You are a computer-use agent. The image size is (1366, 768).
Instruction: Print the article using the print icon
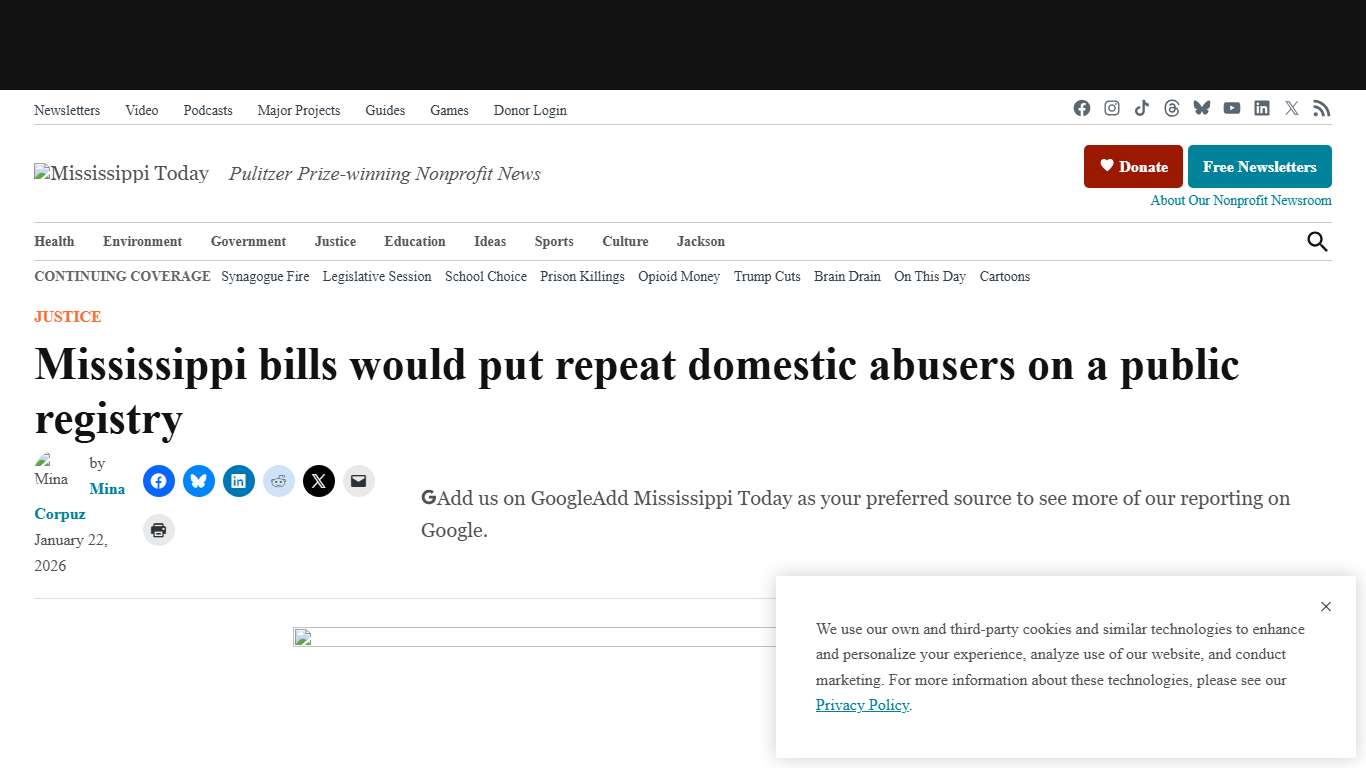(159, 530)
